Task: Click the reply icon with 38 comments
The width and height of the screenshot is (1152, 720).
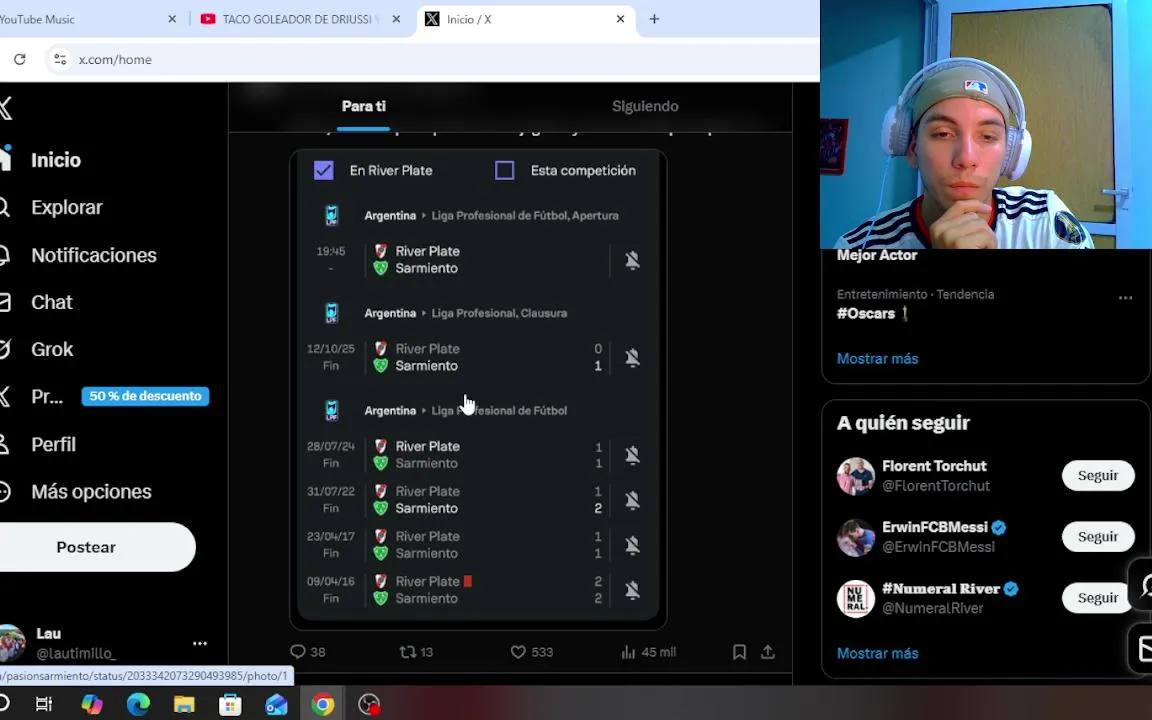Action: pyautogui.click(x=298, y=652)
